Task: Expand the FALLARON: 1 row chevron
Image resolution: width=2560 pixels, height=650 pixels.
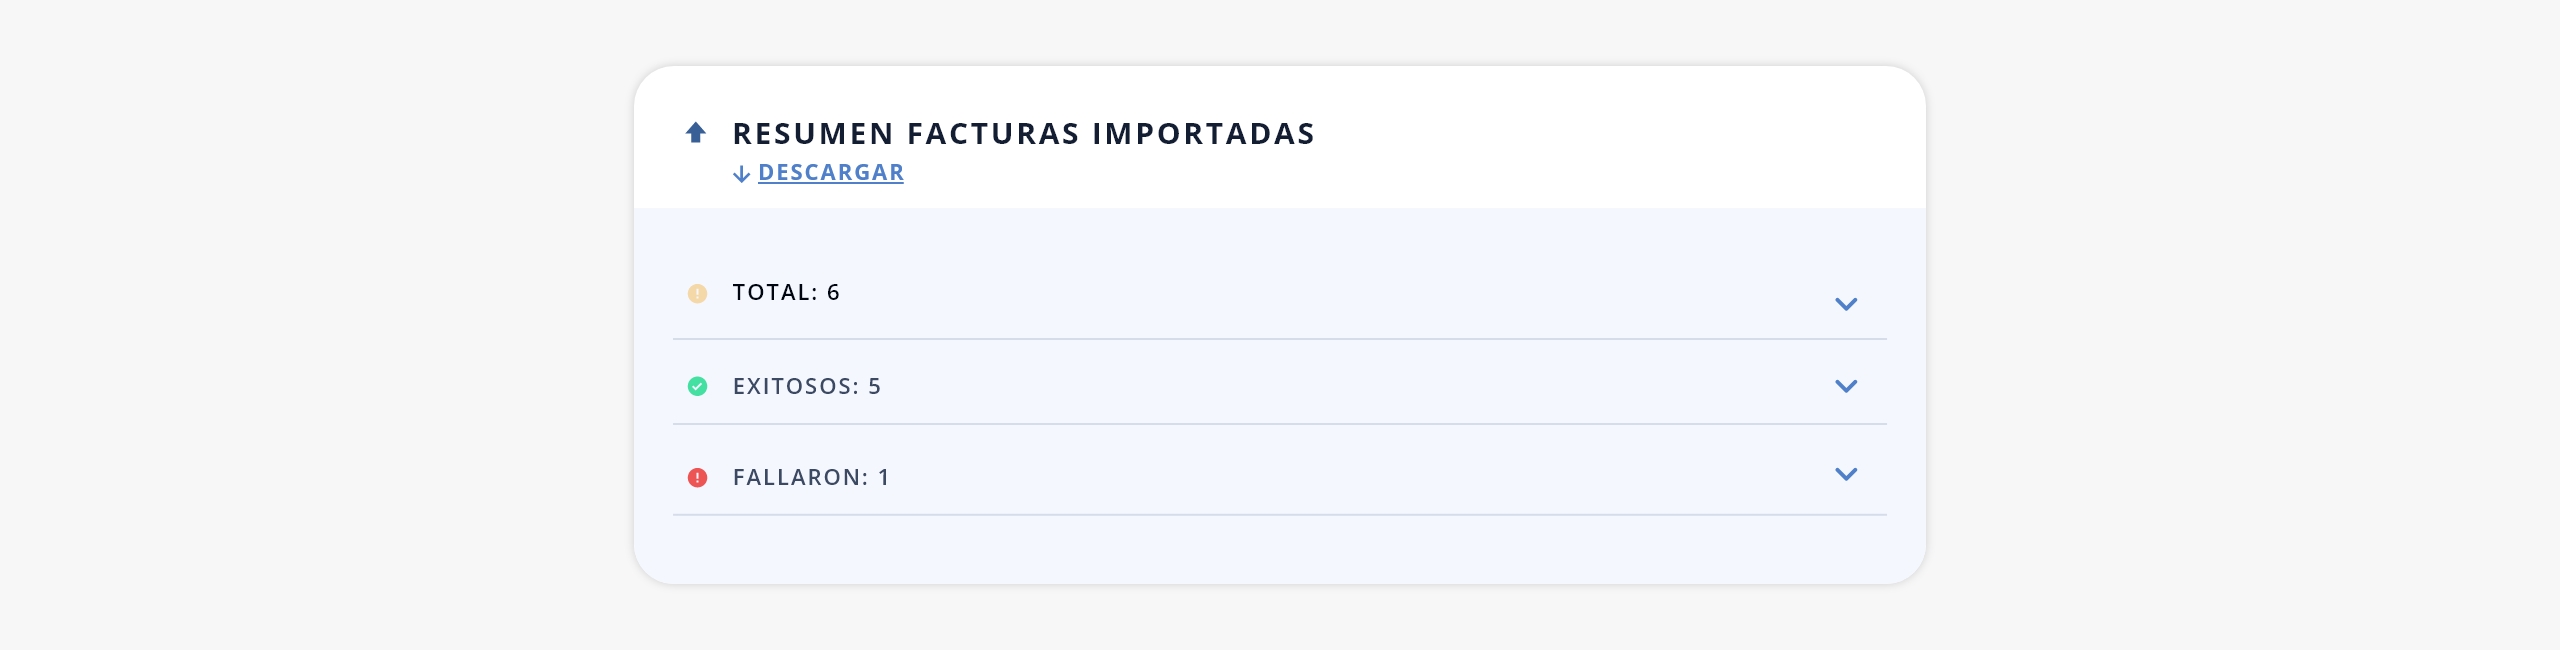Action: coord(1846,474)
